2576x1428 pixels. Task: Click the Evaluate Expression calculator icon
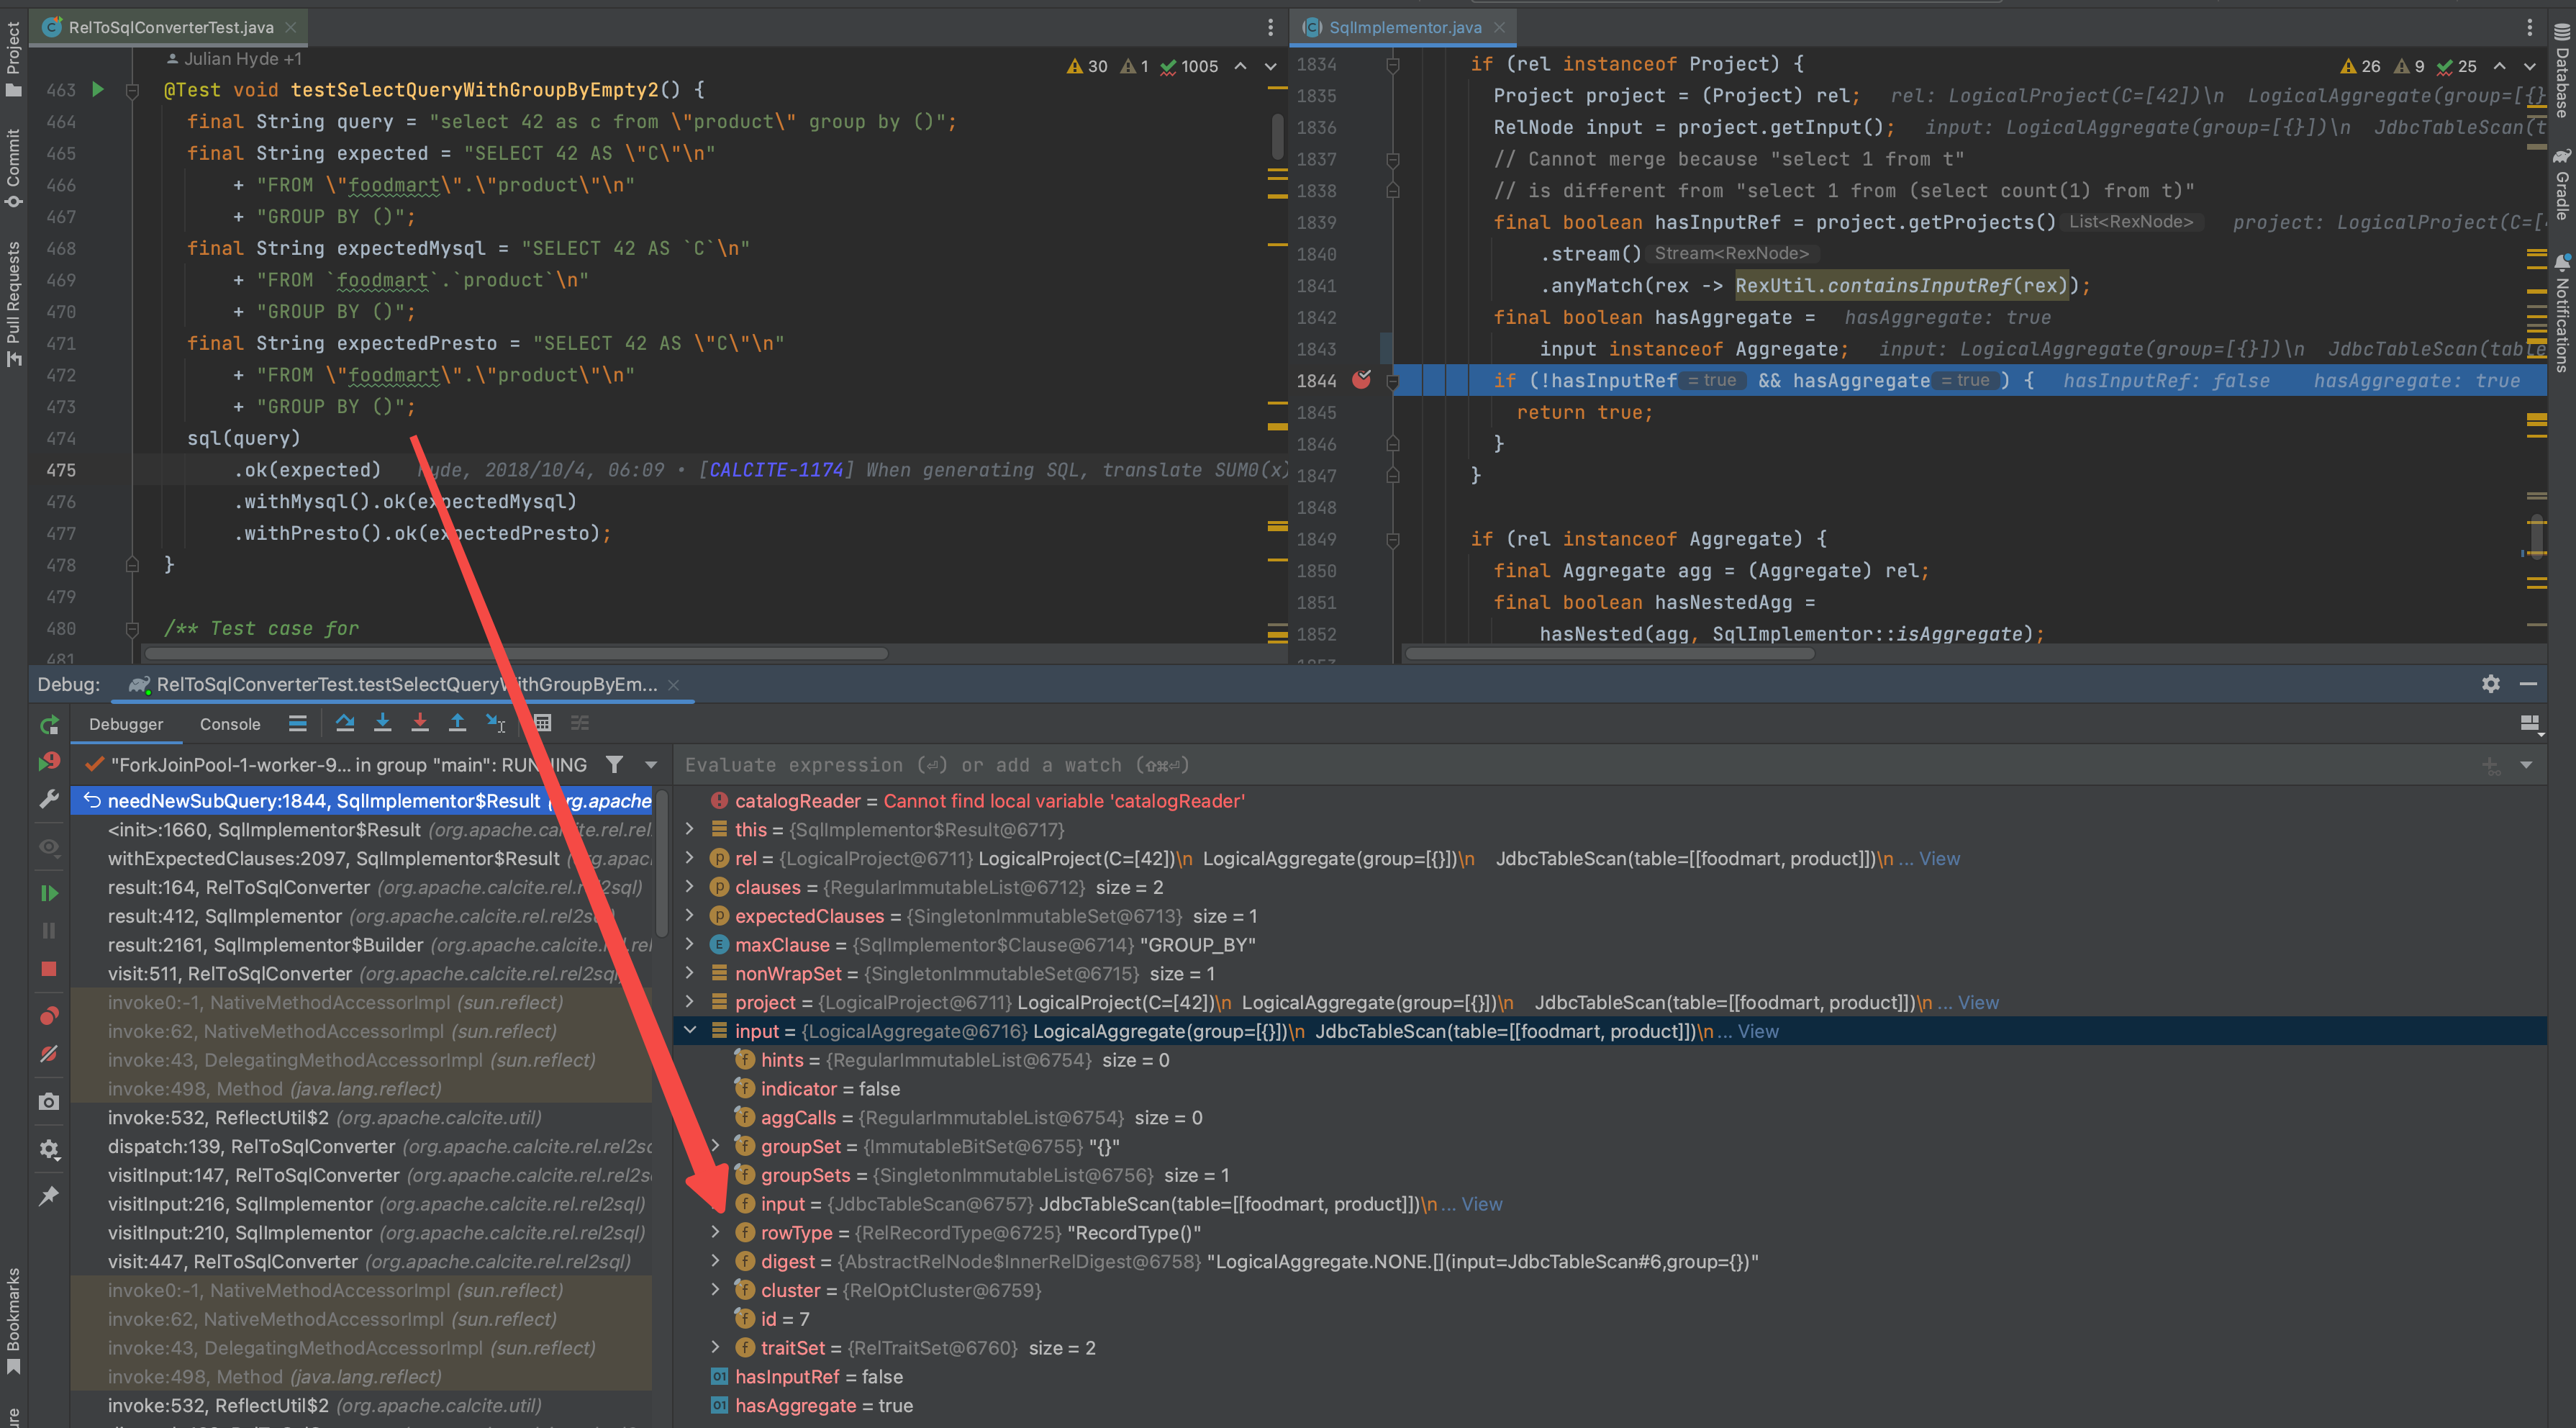543,723
